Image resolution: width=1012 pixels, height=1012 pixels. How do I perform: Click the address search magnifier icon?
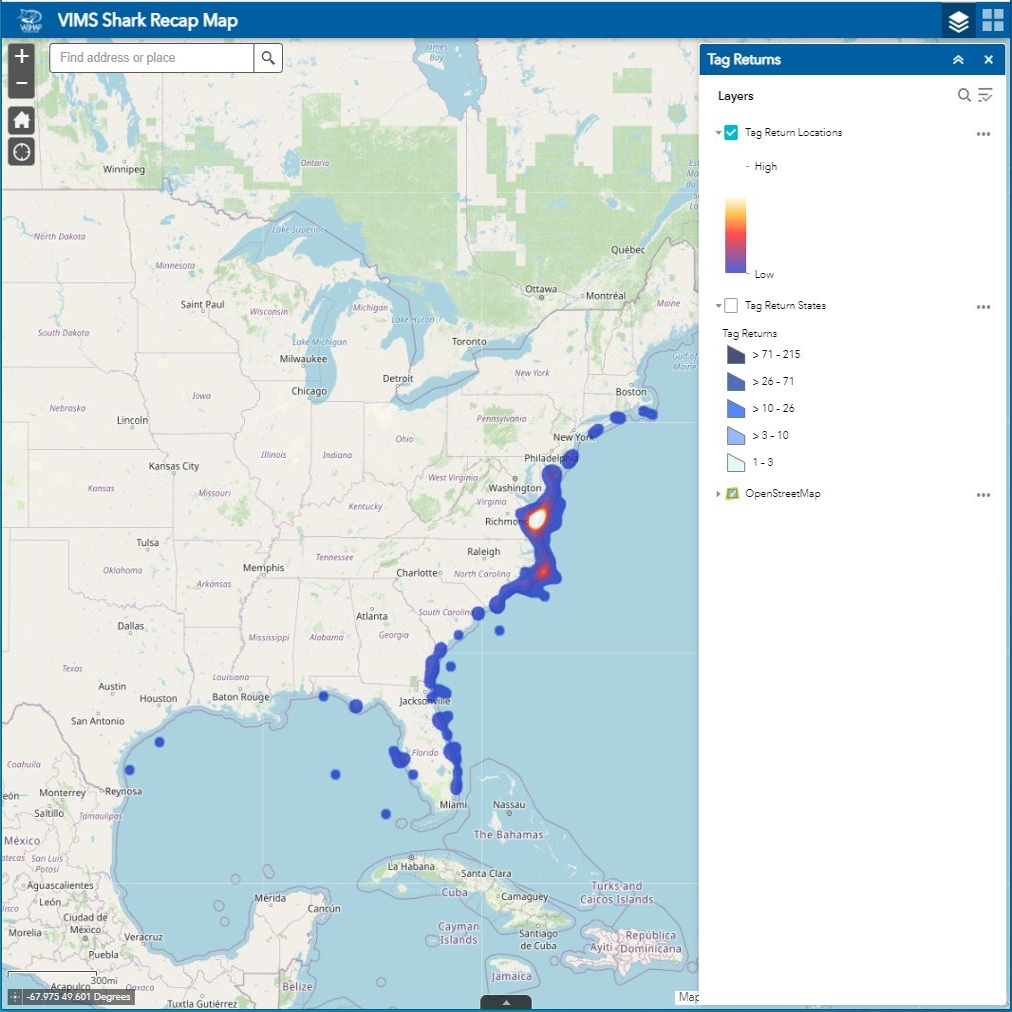[x=268, y=58]
